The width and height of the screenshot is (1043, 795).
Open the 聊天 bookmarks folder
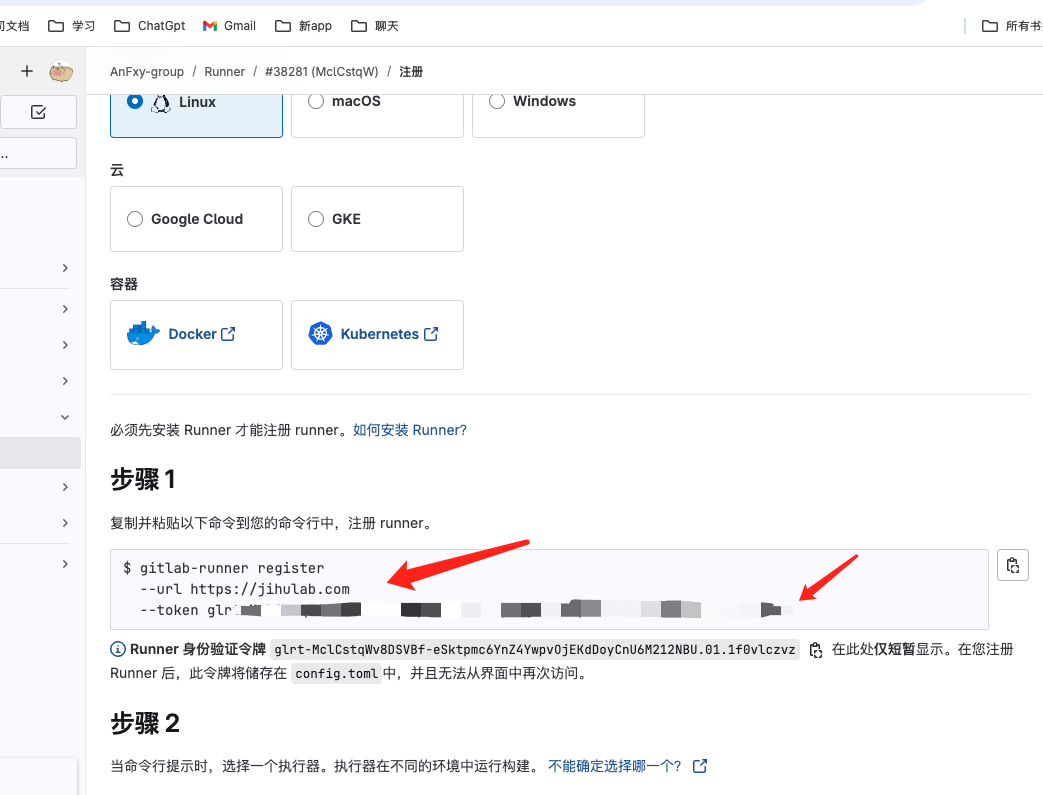pos(375,26)
